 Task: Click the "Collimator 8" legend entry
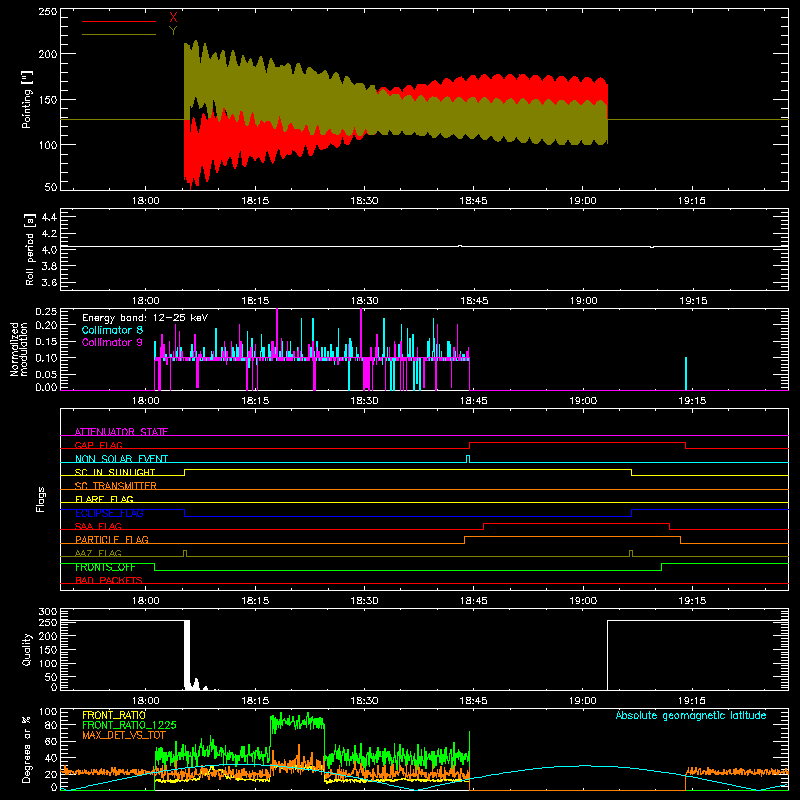[112, 330]
